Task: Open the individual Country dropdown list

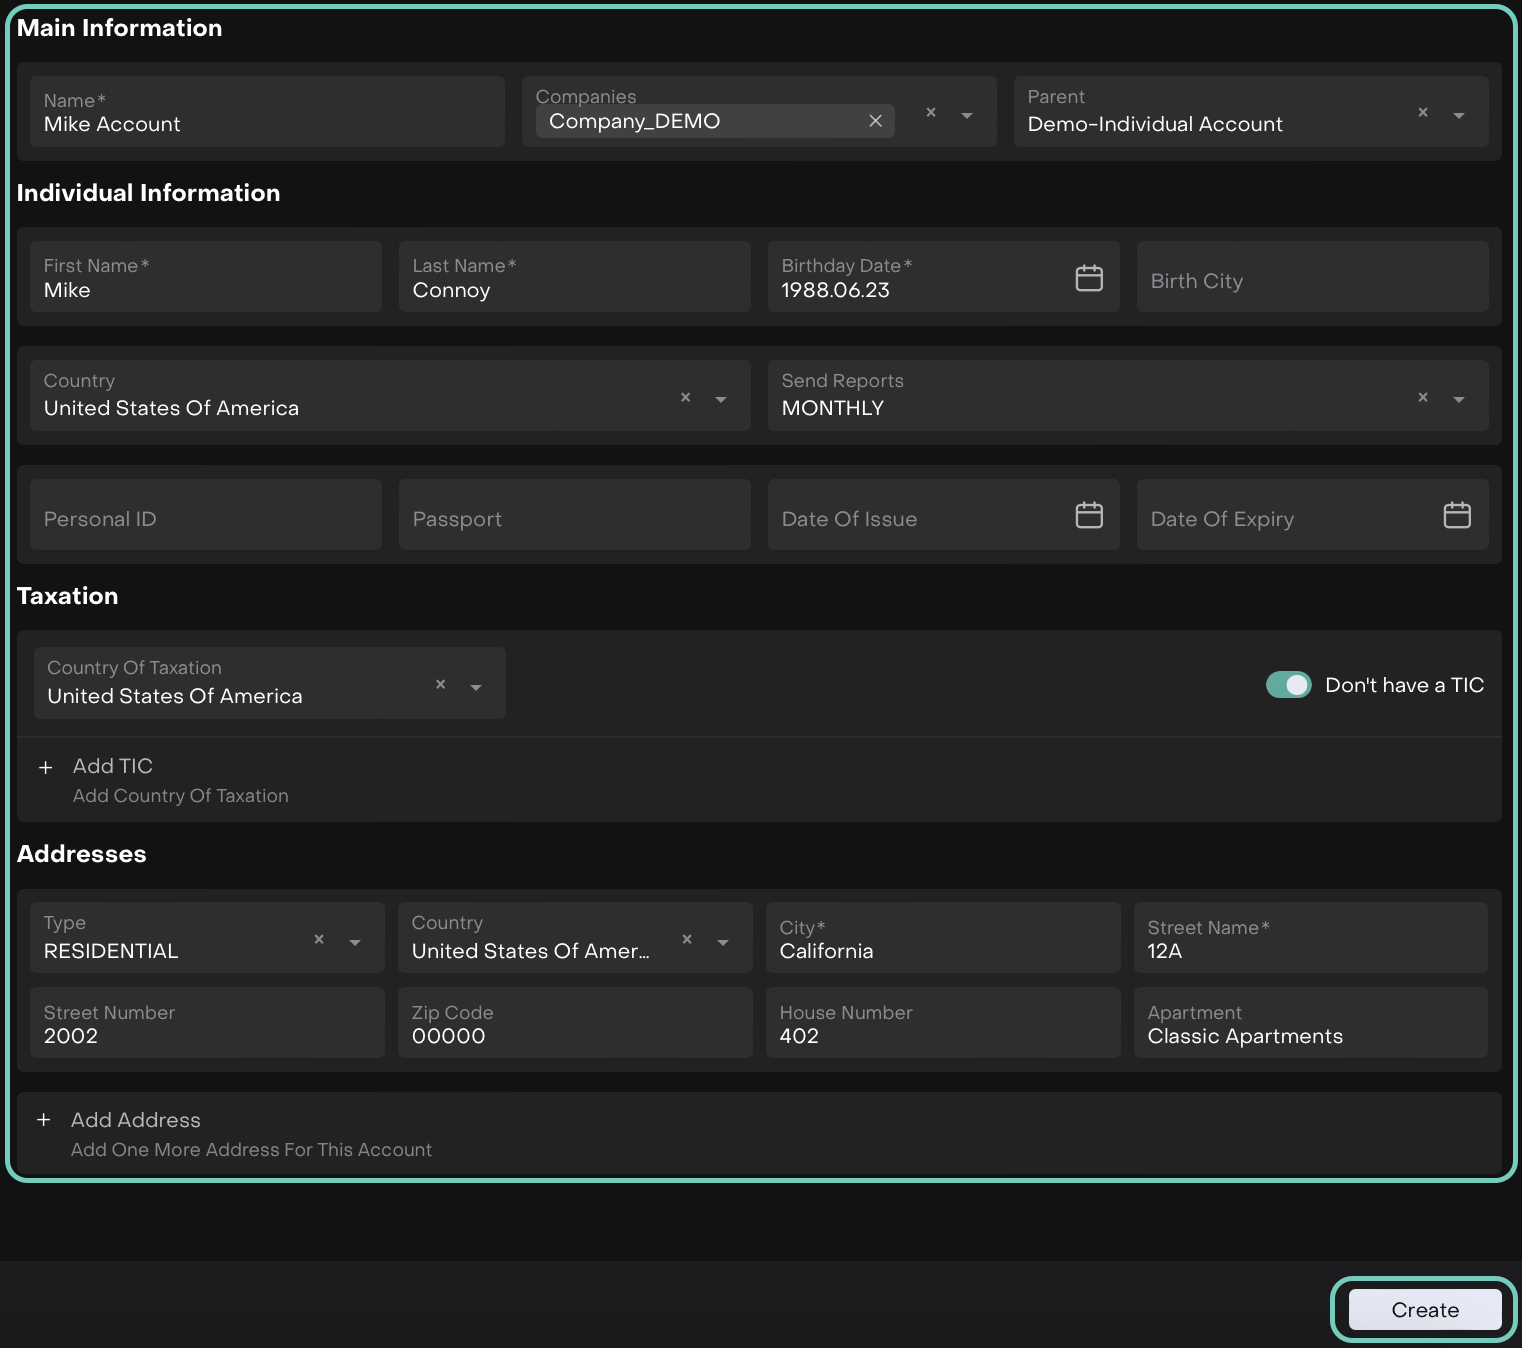Action: [721, 400]
